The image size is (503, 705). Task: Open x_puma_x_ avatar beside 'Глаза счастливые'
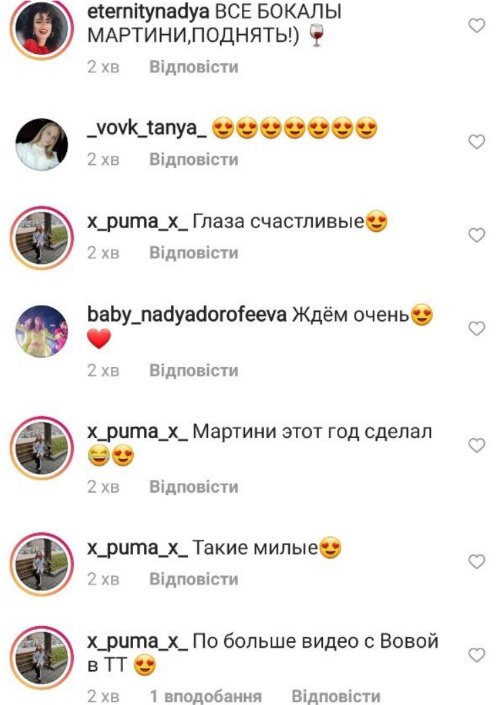pos(42,238)
